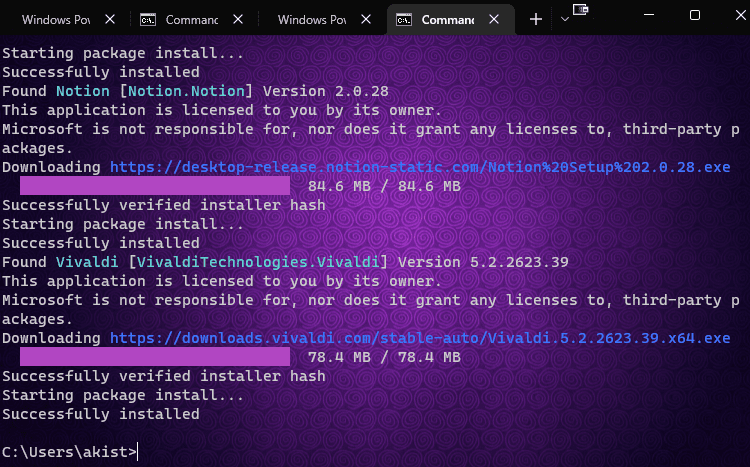Click the word 'Downloading' before the Notion URL

(51, 167)
